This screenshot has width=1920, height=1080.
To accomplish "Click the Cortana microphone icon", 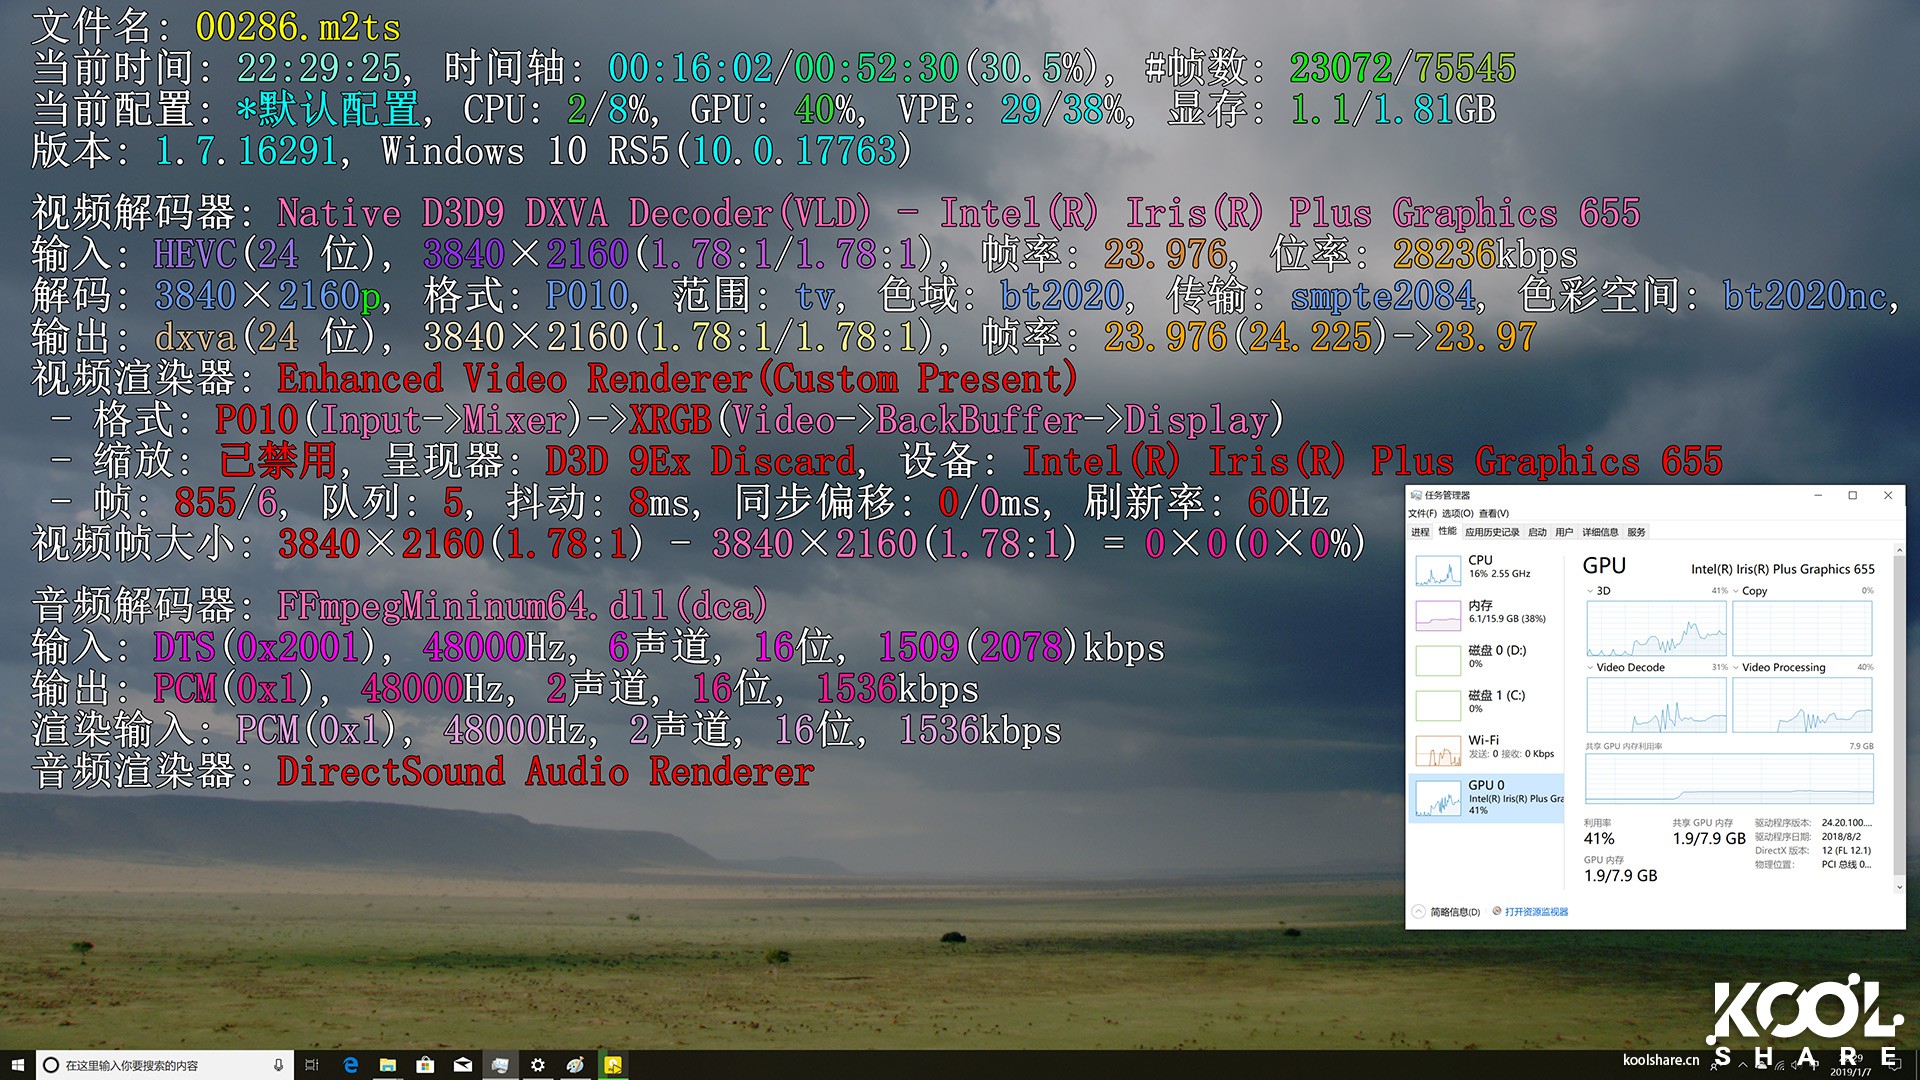I will [278, 1065].
